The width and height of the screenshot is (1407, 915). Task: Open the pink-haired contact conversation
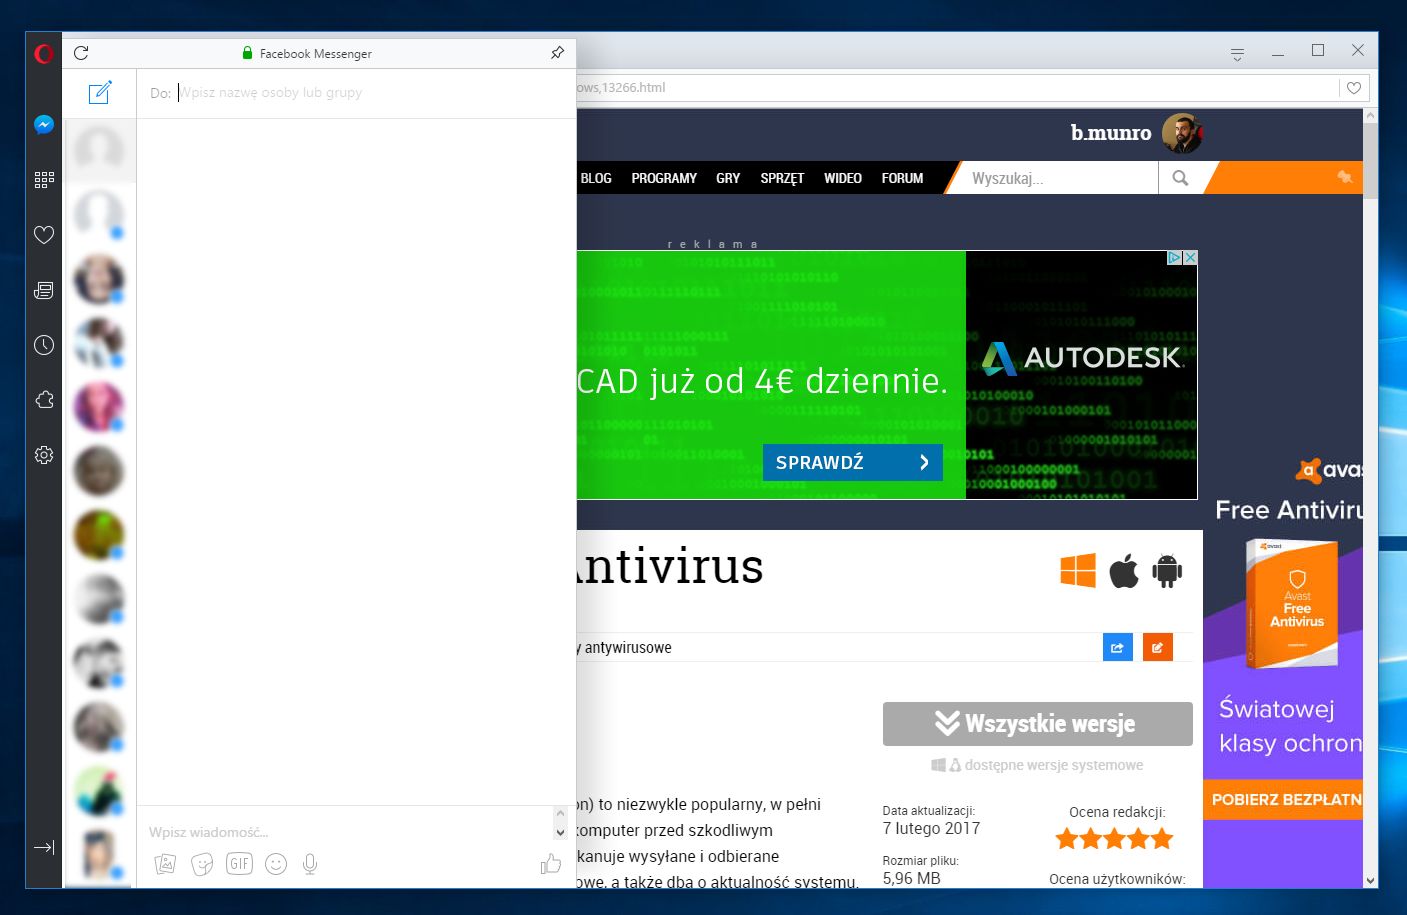click(99, 406)
